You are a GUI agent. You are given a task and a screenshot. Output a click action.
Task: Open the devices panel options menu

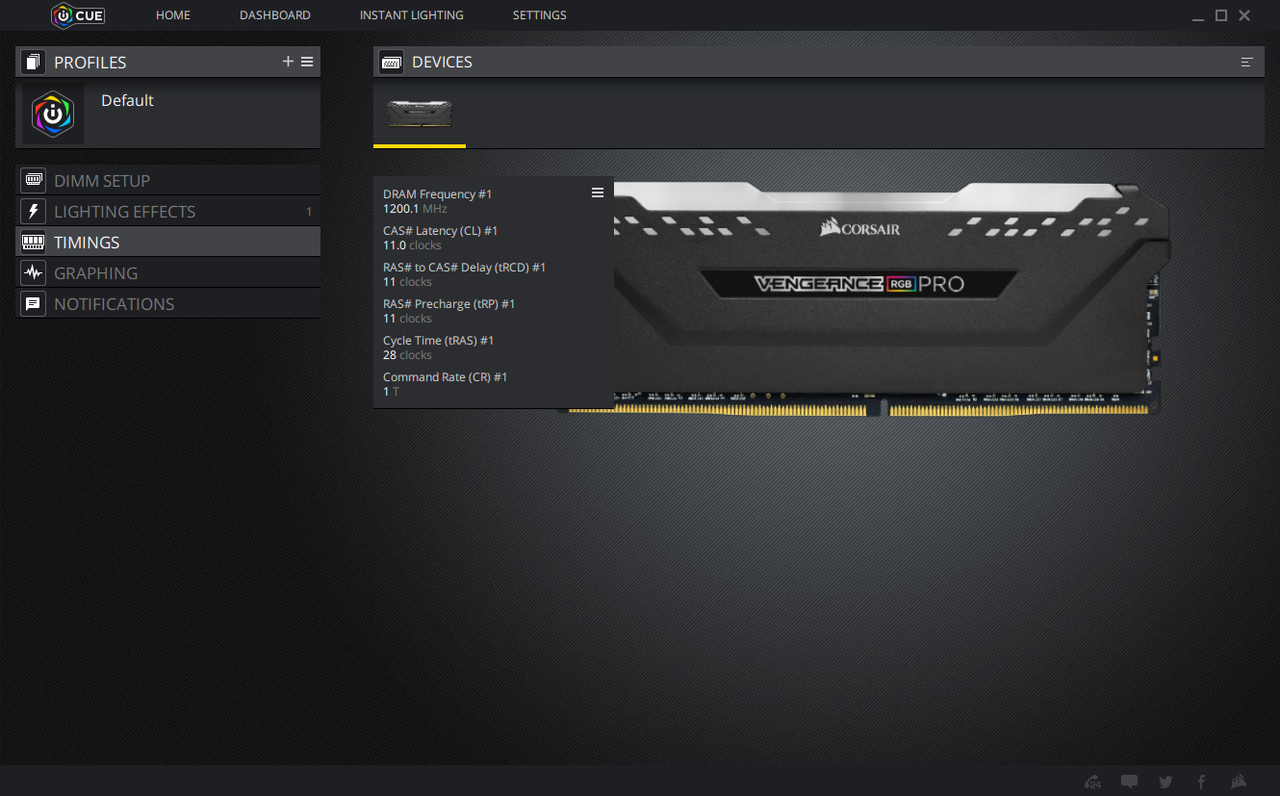coord(1247,62)
